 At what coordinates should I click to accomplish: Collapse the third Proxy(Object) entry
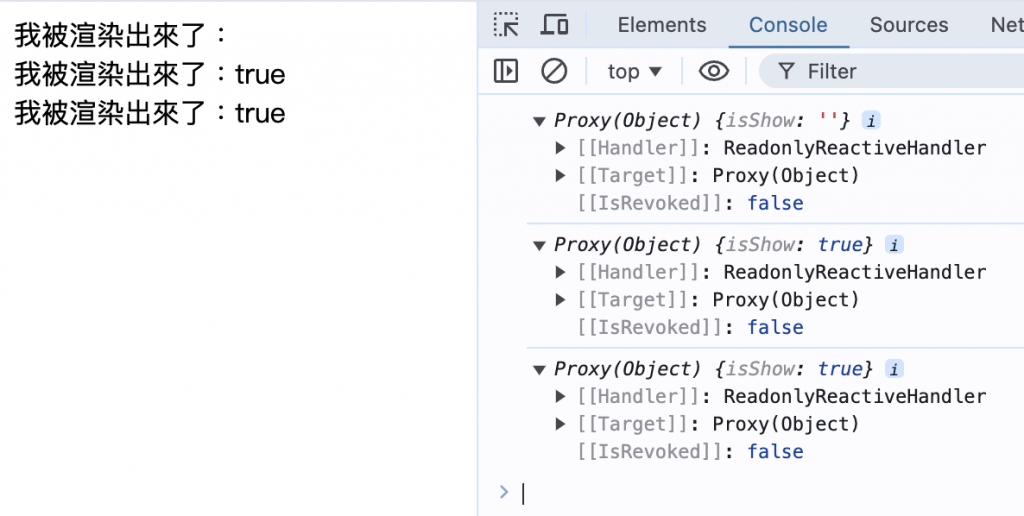[541, 369]
